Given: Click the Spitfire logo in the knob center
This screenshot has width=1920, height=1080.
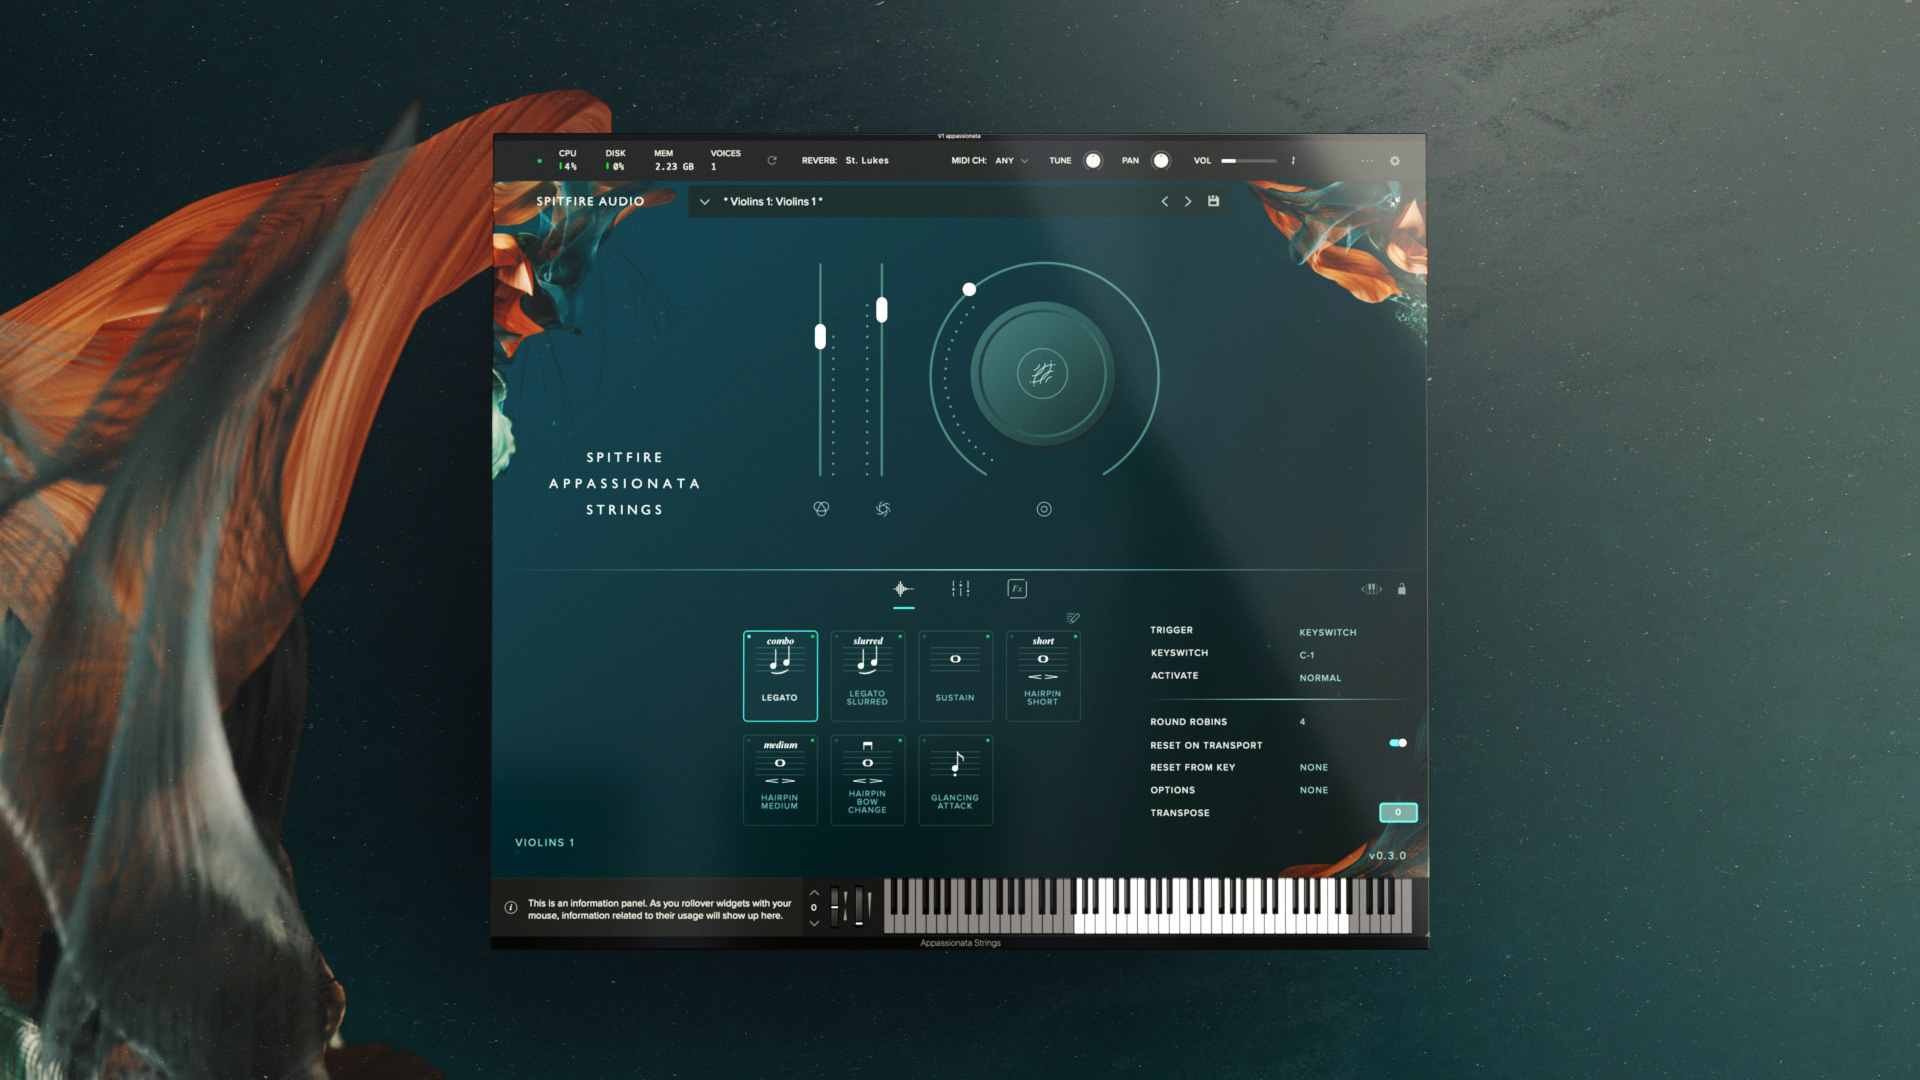Looking at the screenshot, I should click(1042, 374).
